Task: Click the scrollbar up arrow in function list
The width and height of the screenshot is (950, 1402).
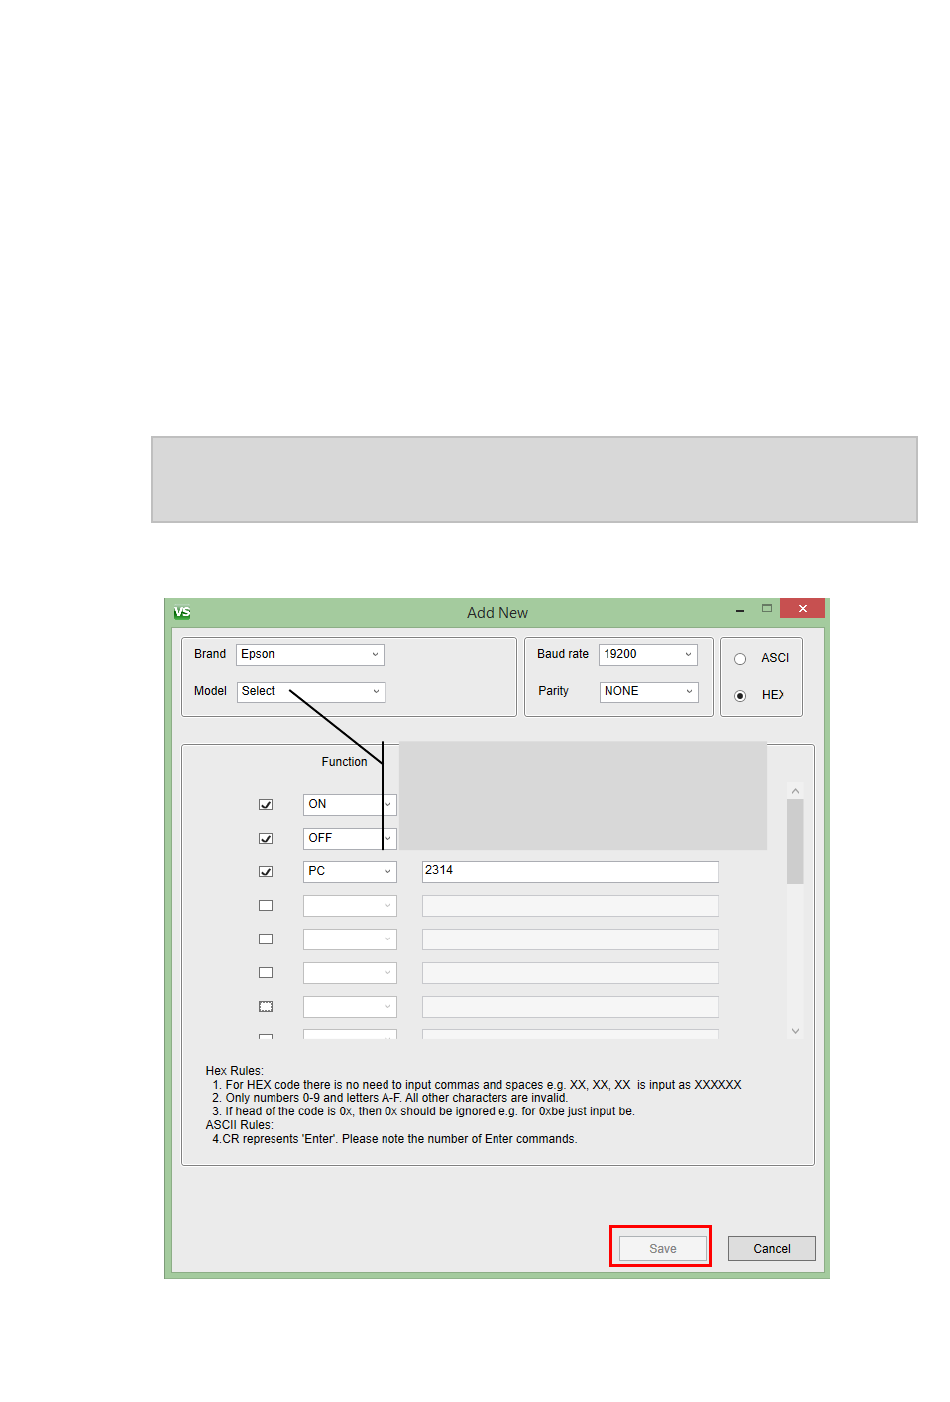Action: [x=795, y=790]
